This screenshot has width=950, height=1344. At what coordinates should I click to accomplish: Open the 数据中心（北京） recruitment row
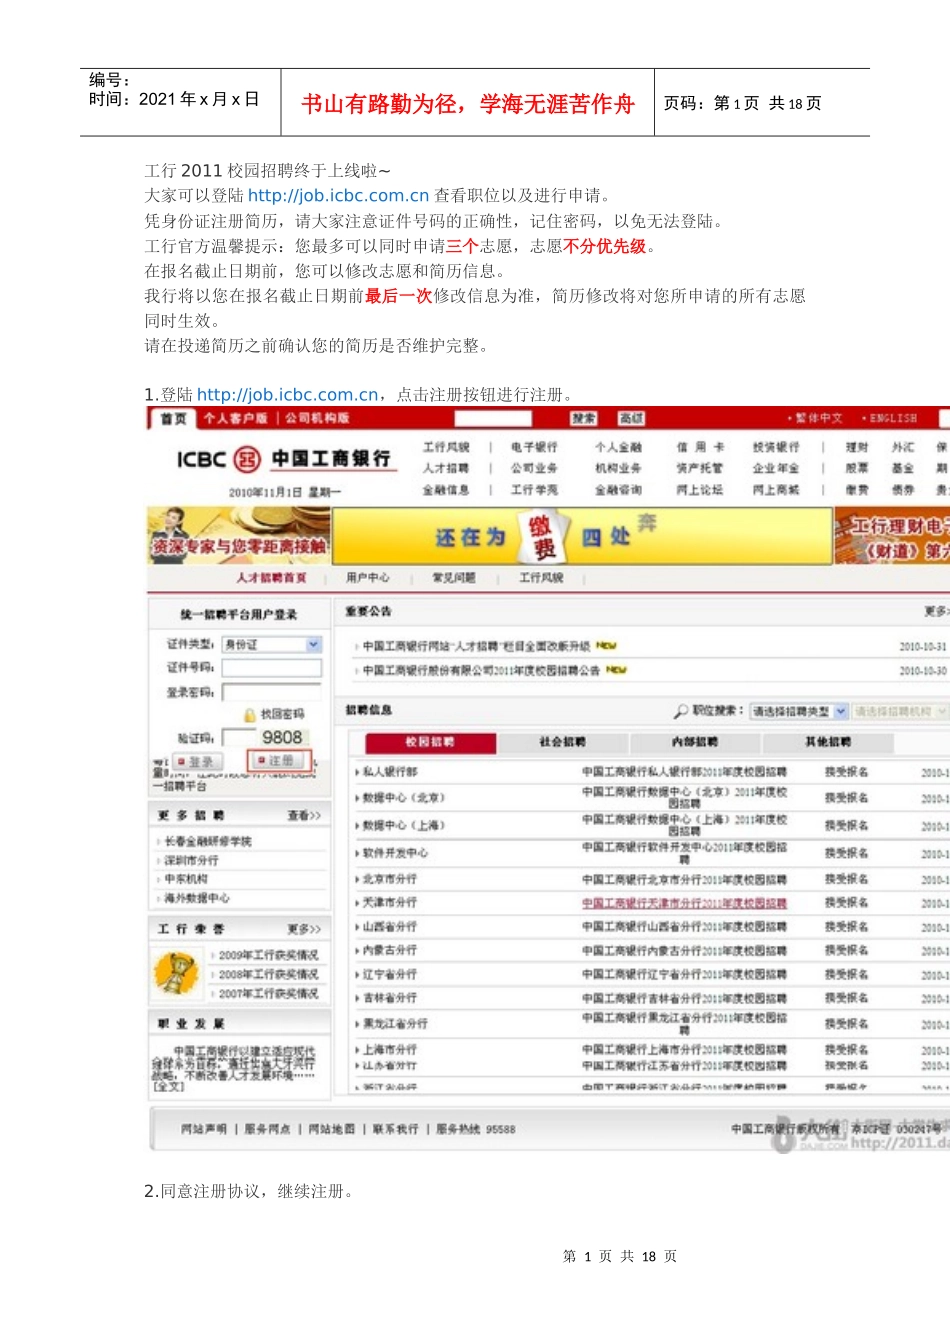click(x=404, y=798)
